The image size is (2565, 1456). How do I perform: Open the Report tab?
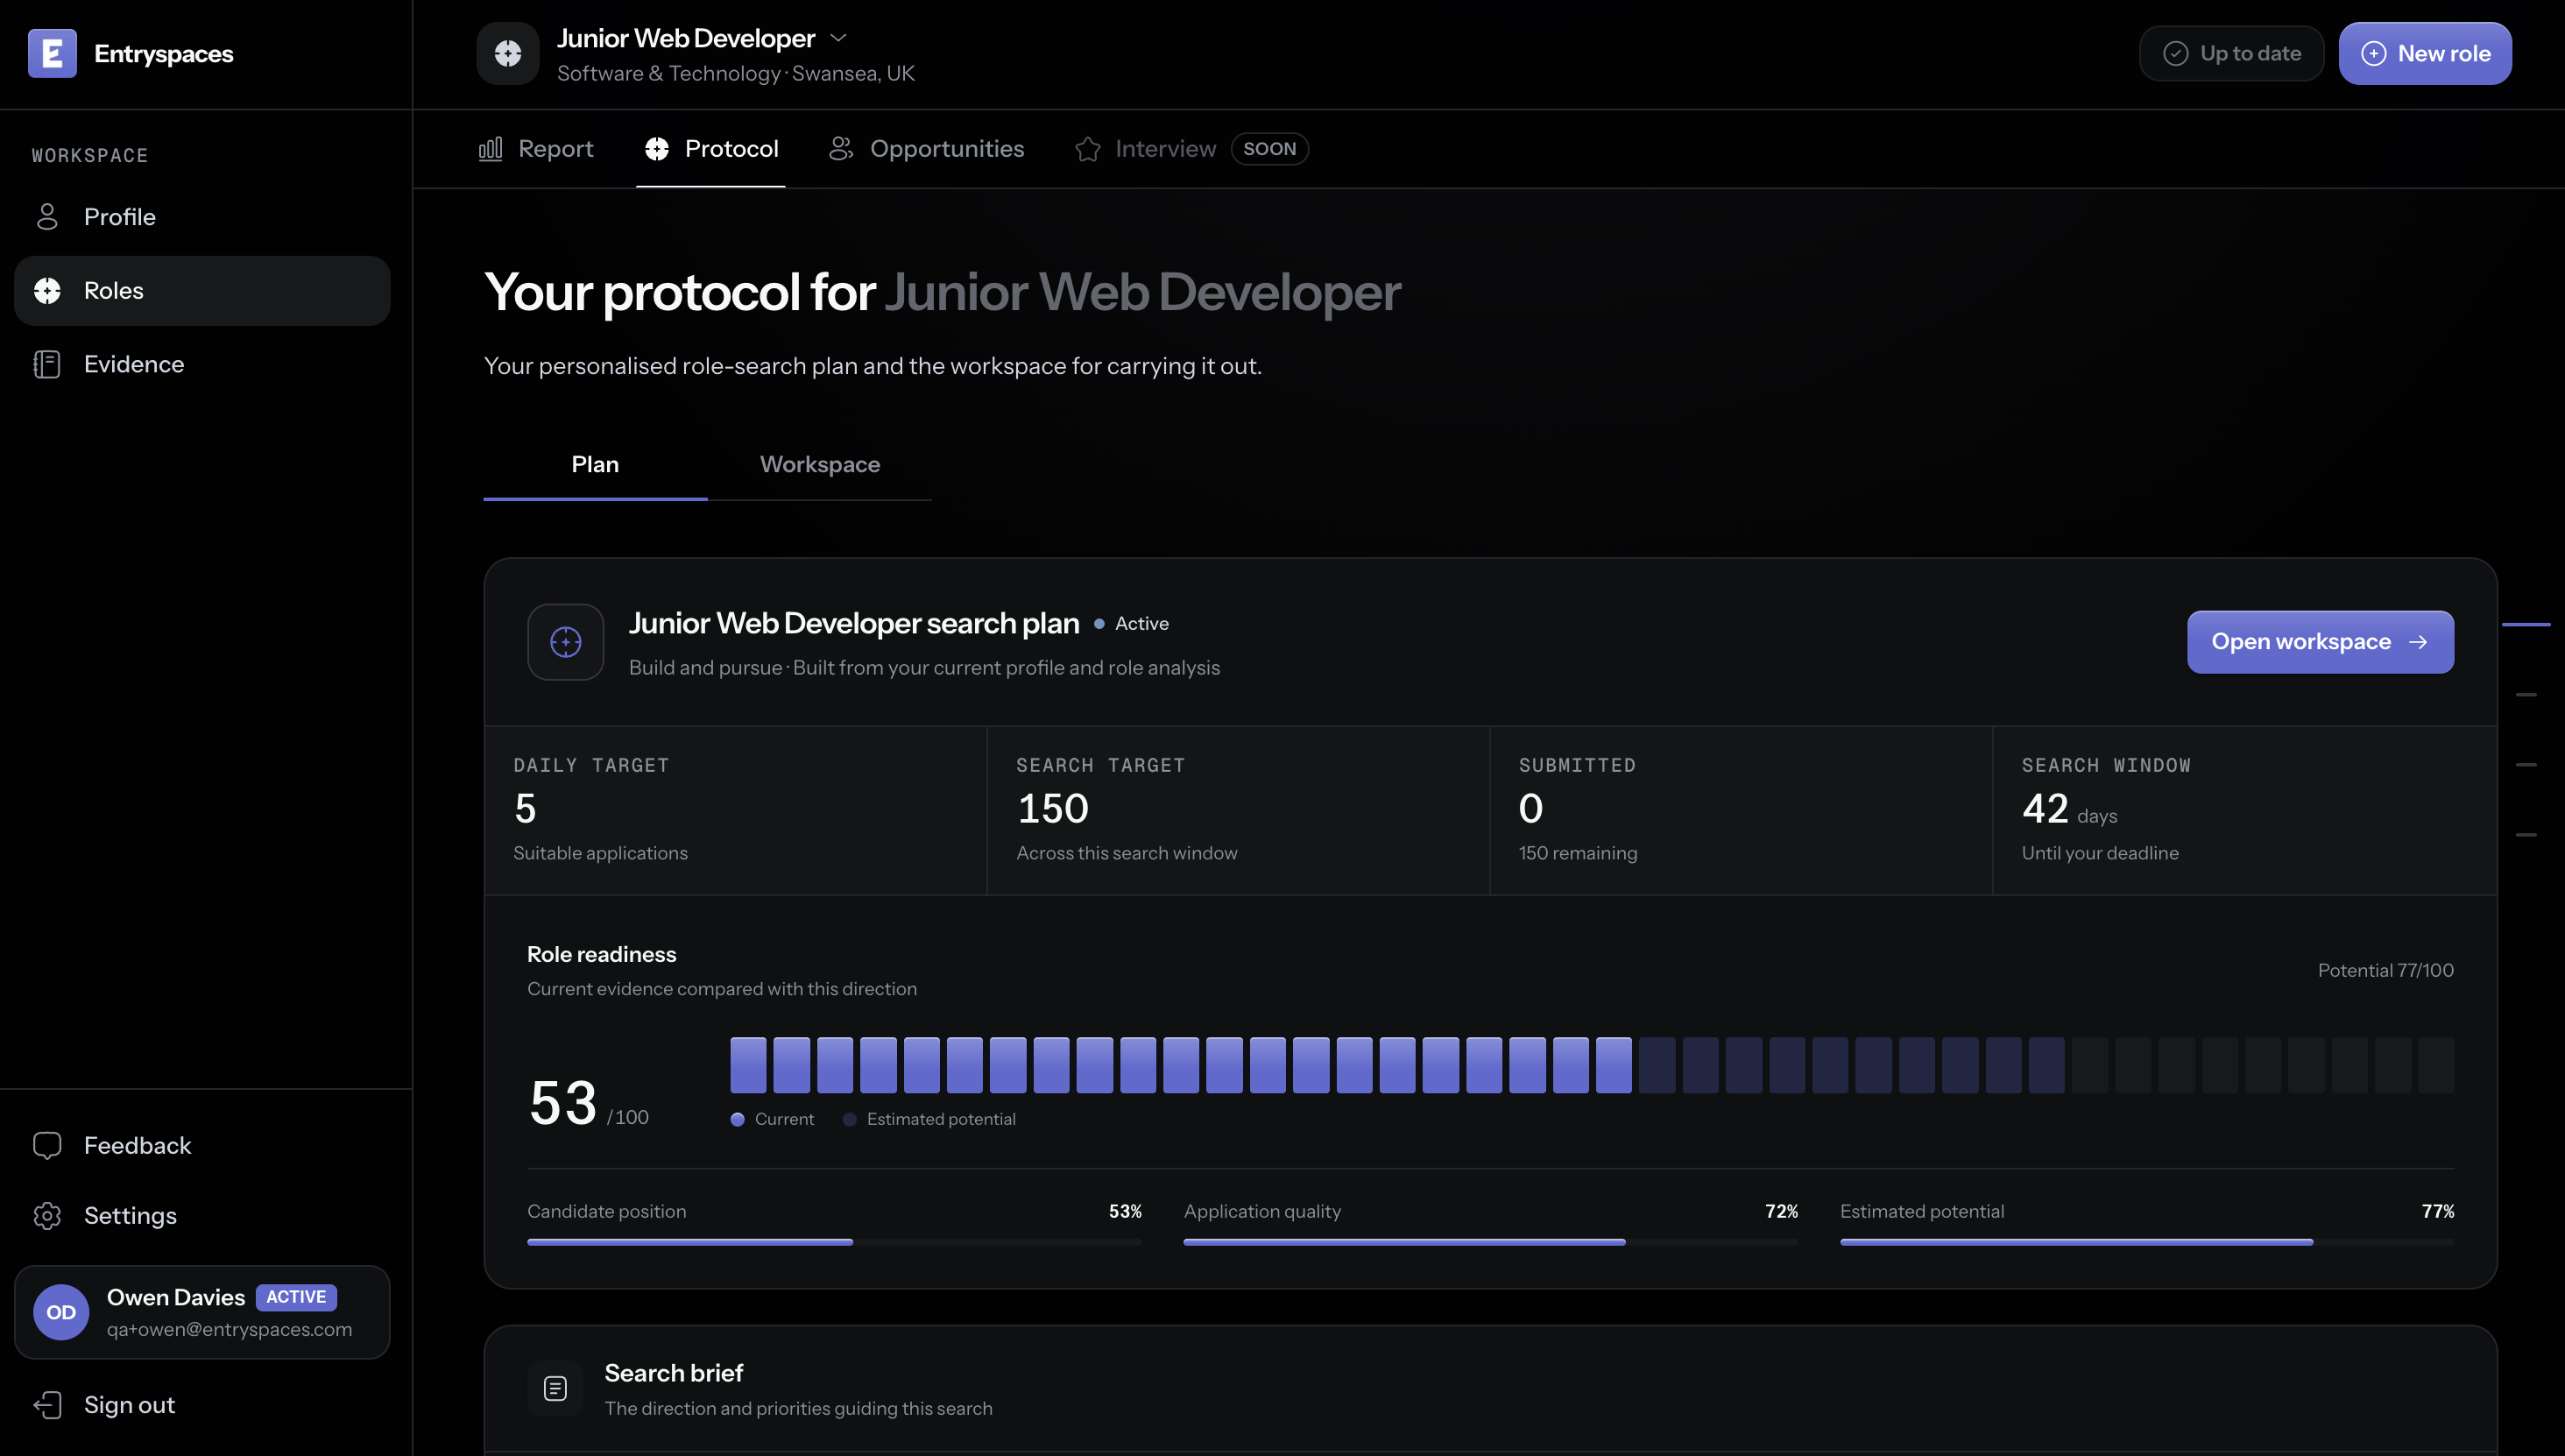coord(536,149)
